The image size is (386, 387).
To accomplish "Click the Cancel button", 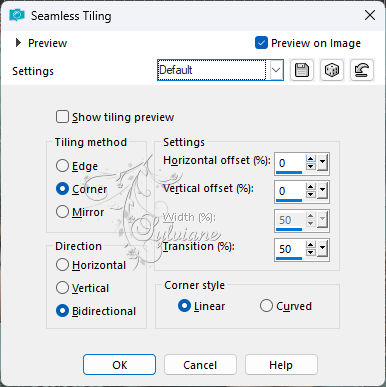I will (200, 365).
